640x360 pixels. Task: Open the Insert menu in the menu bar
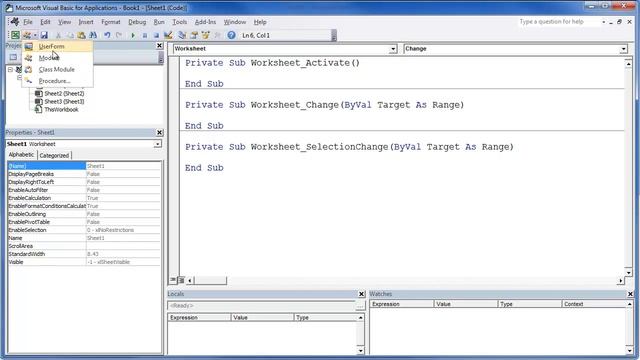tap(86, 22)
